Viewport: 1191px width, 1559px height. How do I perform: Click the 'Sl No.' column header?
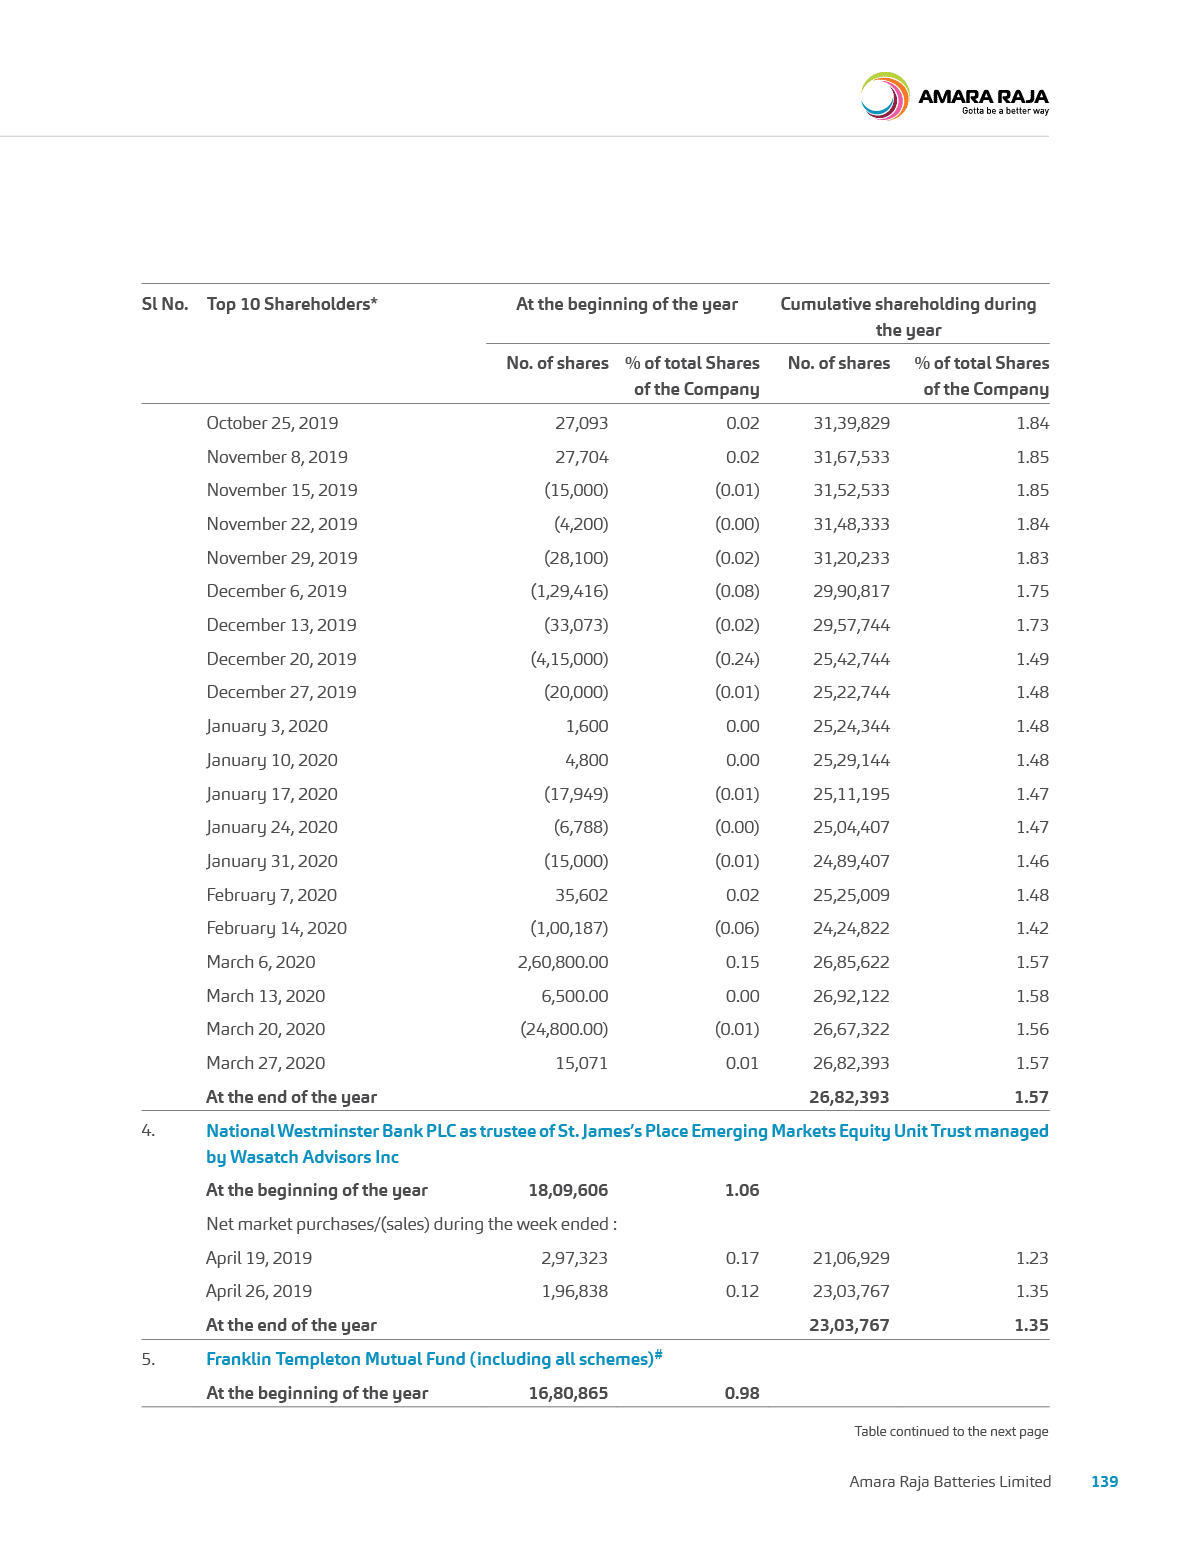(165, 304)
